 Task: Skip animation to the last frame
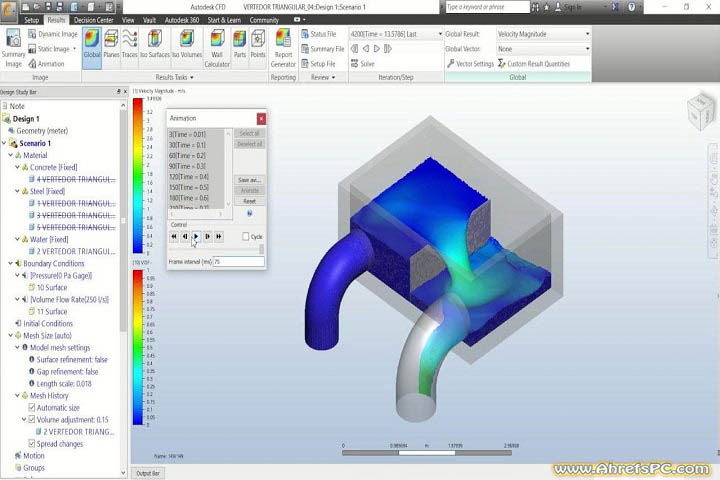tap(219, 236)
